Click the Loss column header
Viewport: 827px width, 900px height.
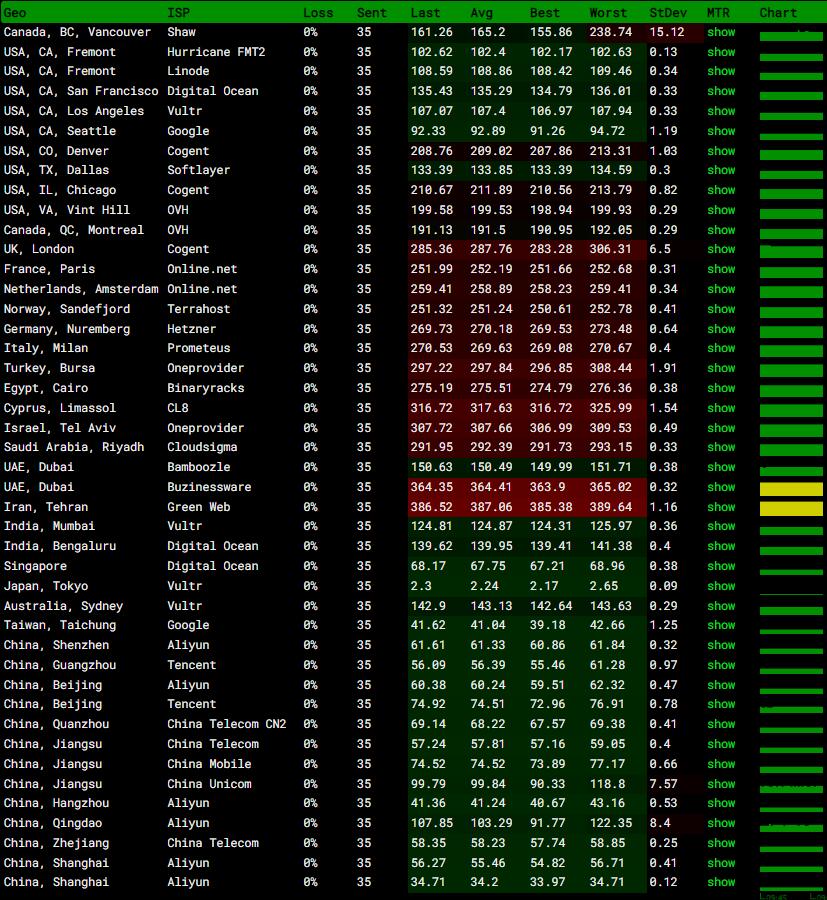coord(318,13)
